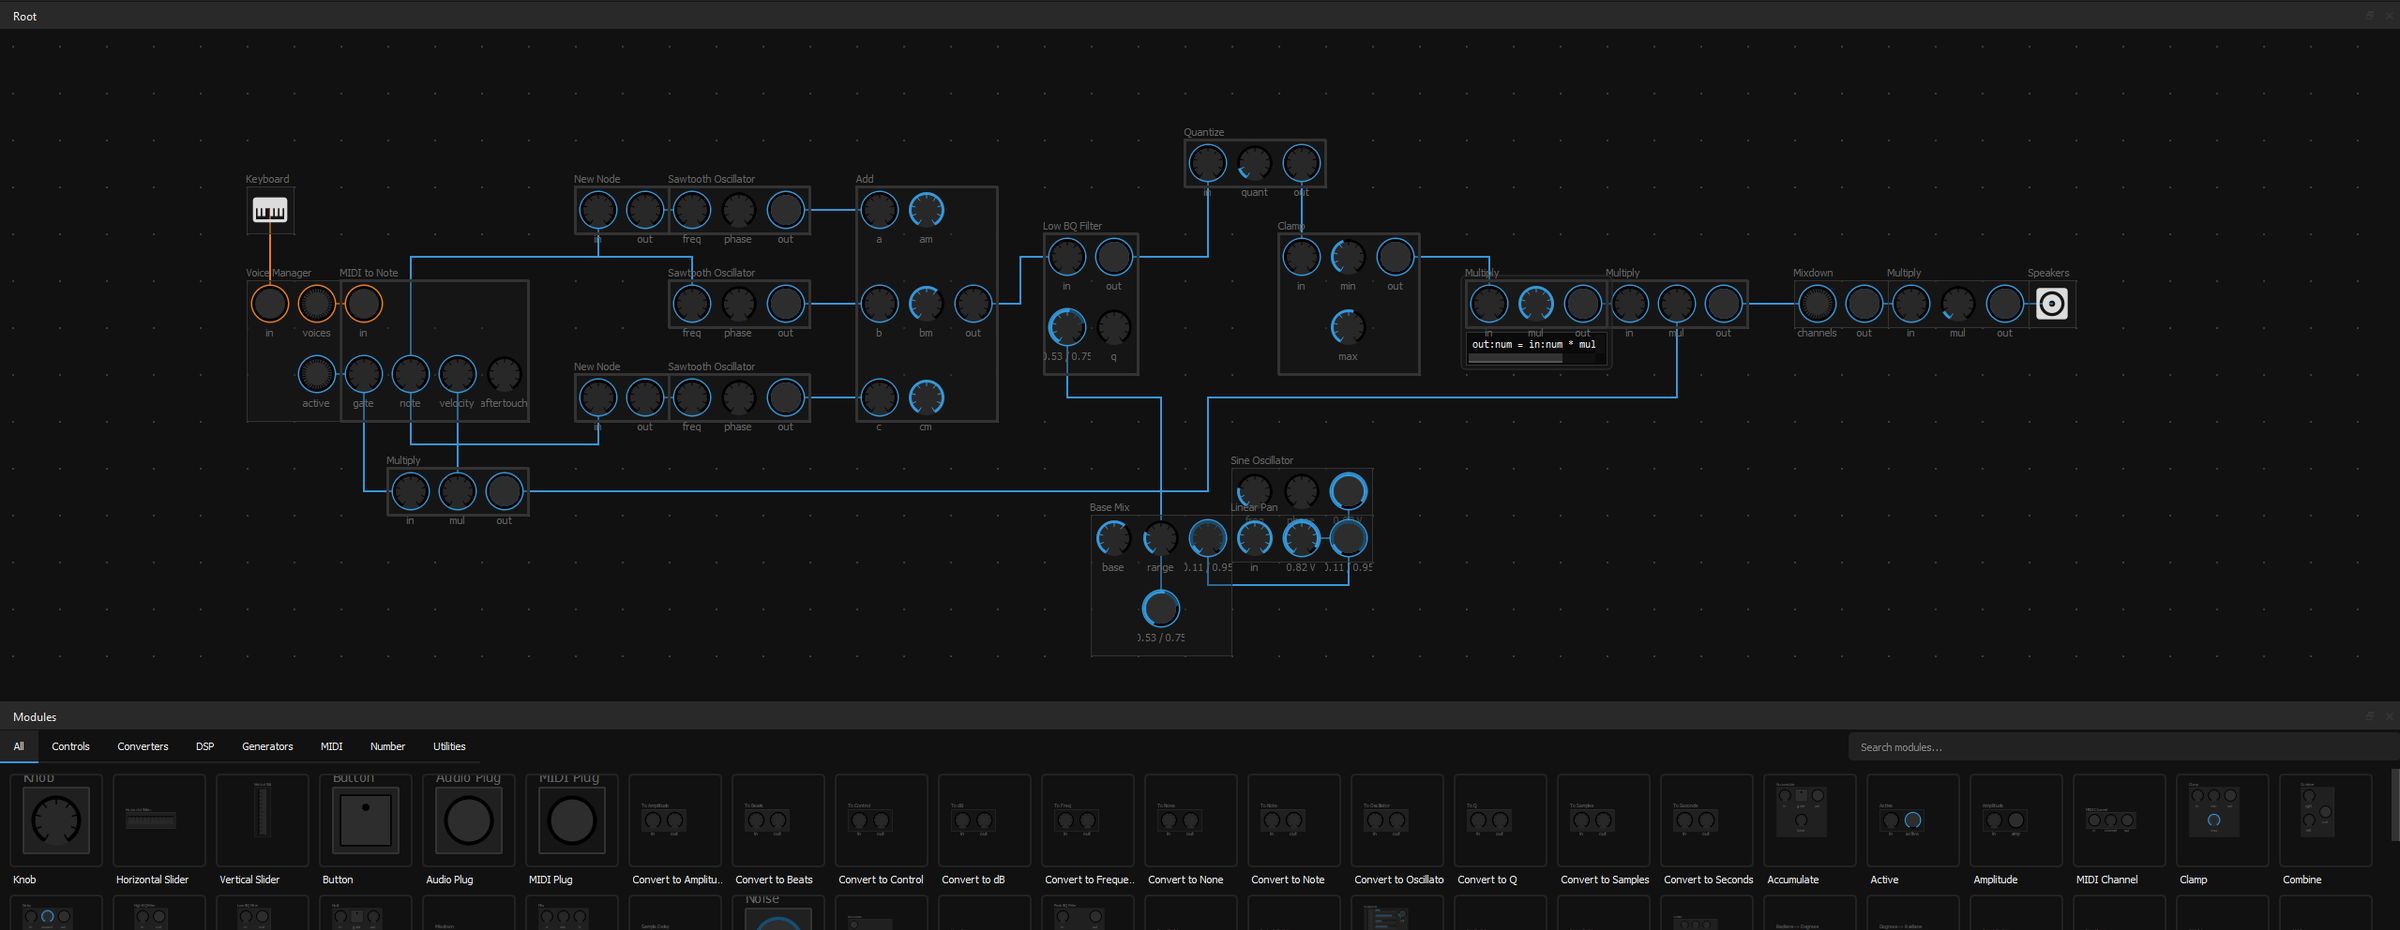2400x930 pixels.
Task: Switch to the Generators tab
Action: point(267,746)
